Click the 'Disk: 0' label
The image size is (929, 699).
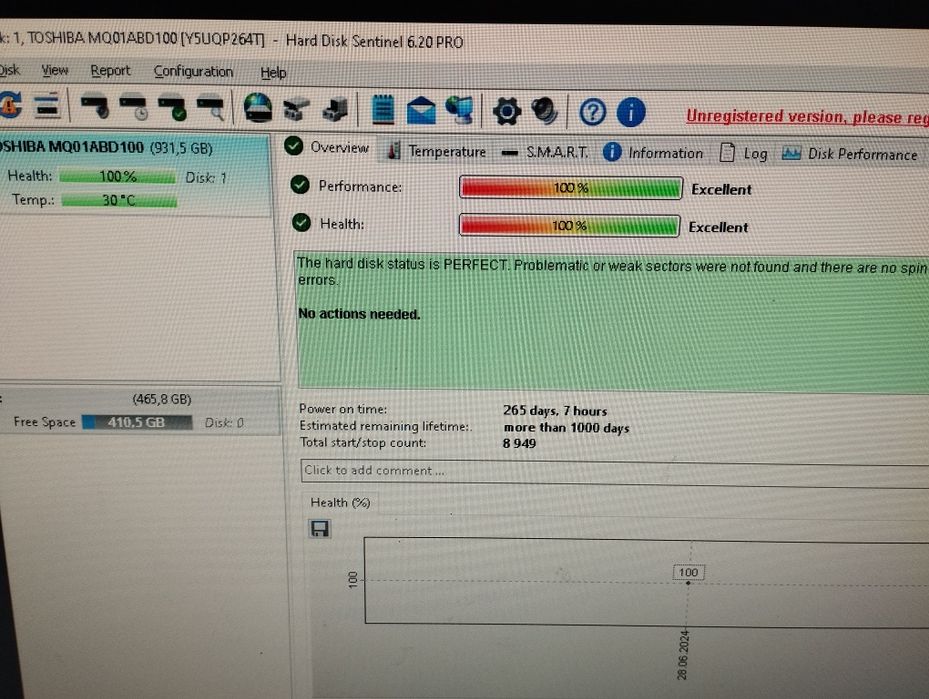[x=224, y=423]
